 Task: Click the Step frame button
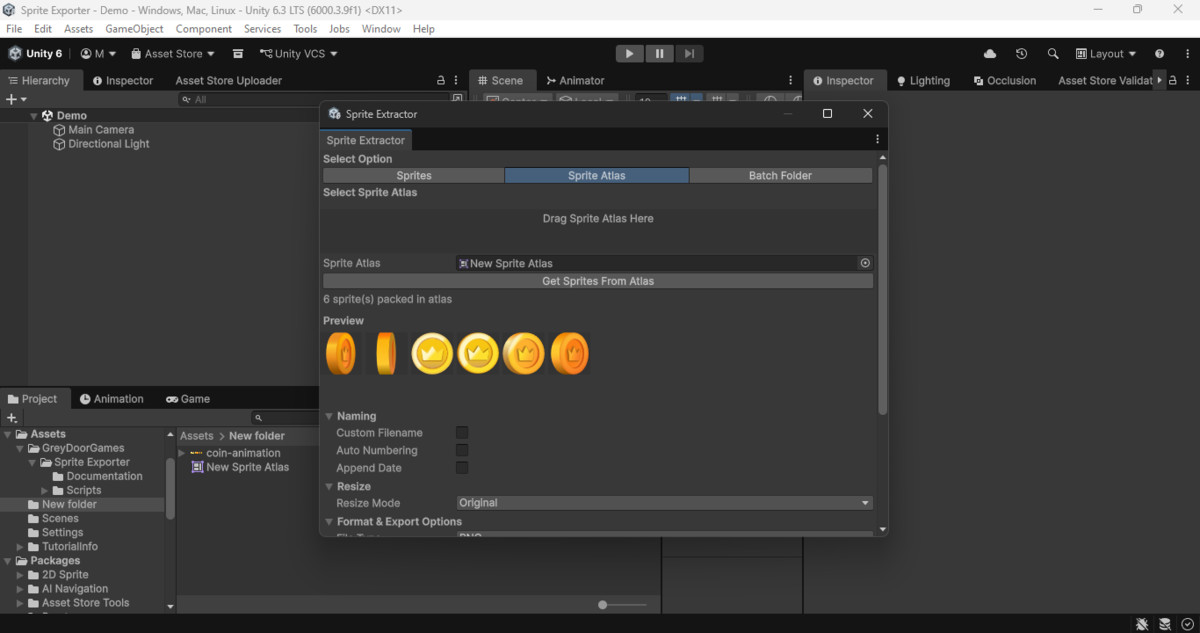coord(689,54)
